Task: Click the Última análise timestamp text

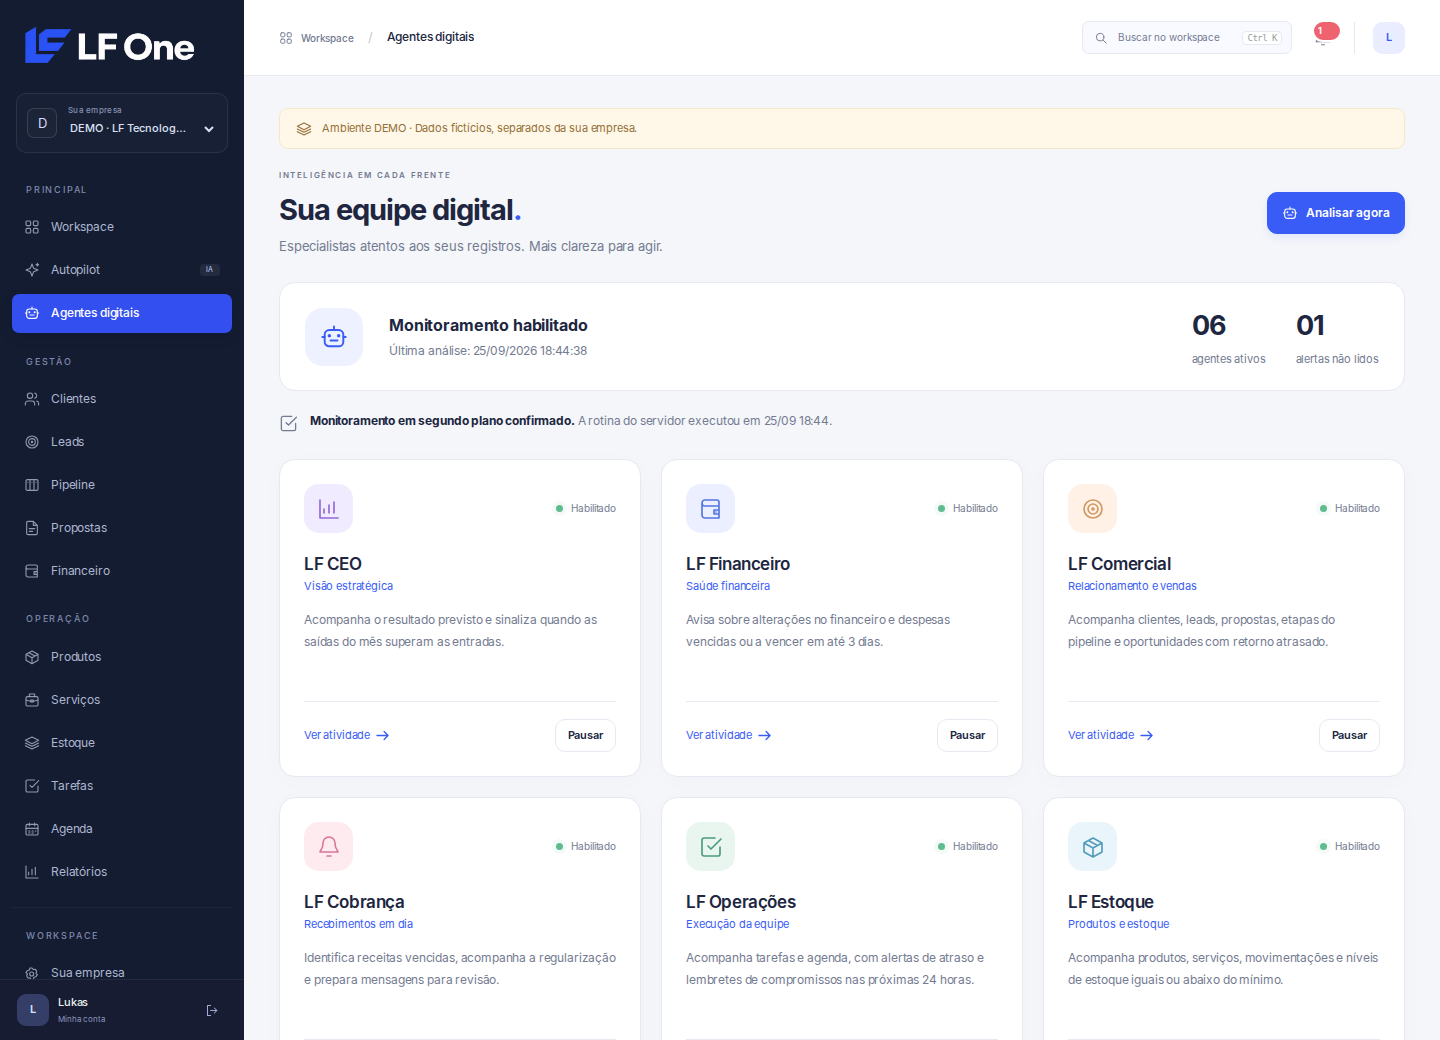Action: click(488, 351)
